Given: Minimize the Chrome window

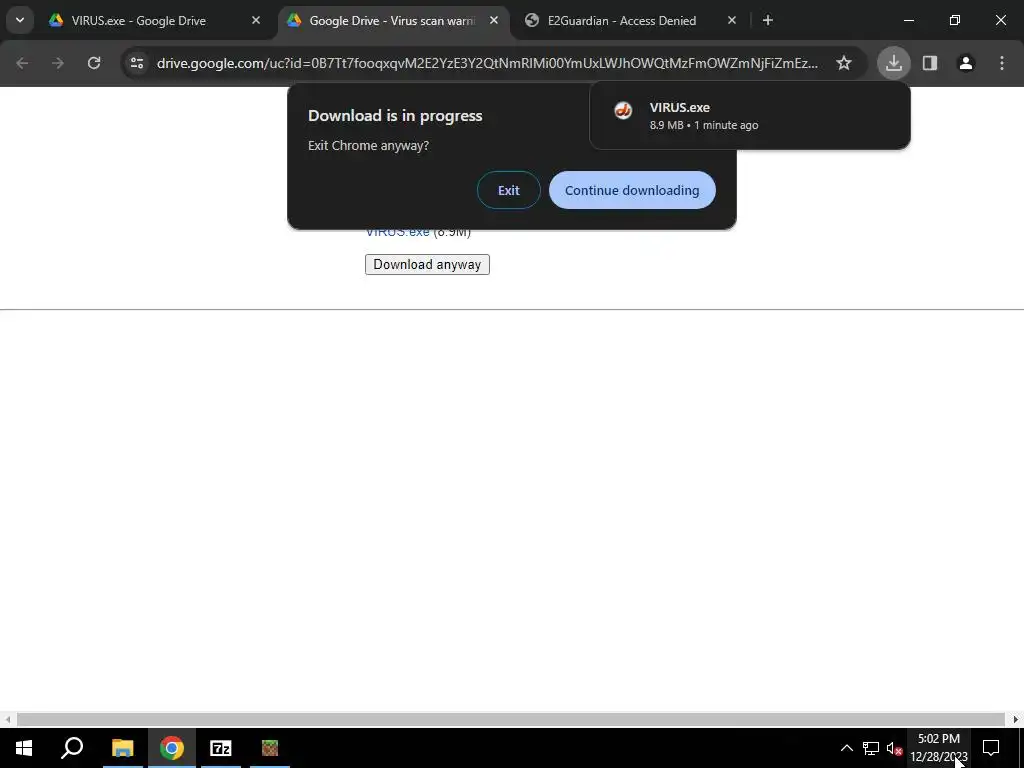Looking at the screenshot, I should click(x=908, y=20).
